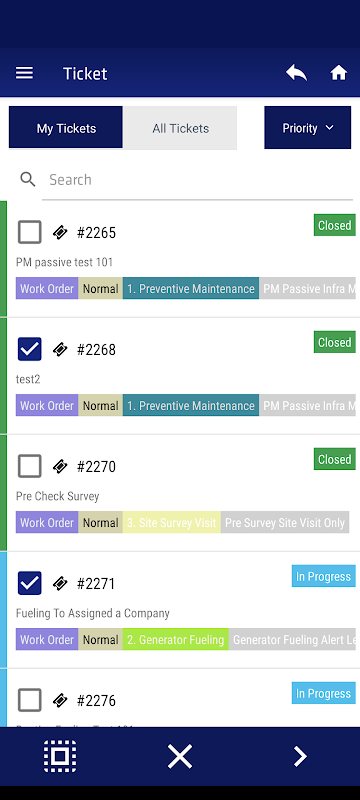Check the box for ticket #2265
This screenshot has height=800, width=360.
(x=30, y=232)
